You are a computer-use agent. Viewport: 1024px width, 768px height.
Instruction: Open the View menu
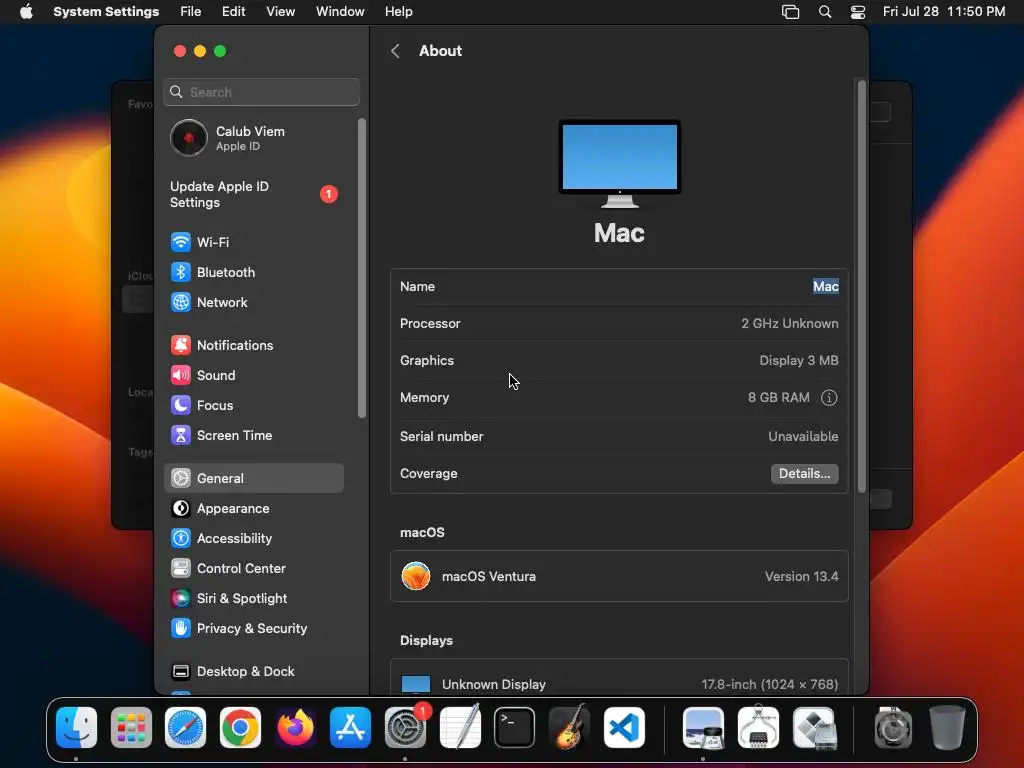[x=281, y=12]
